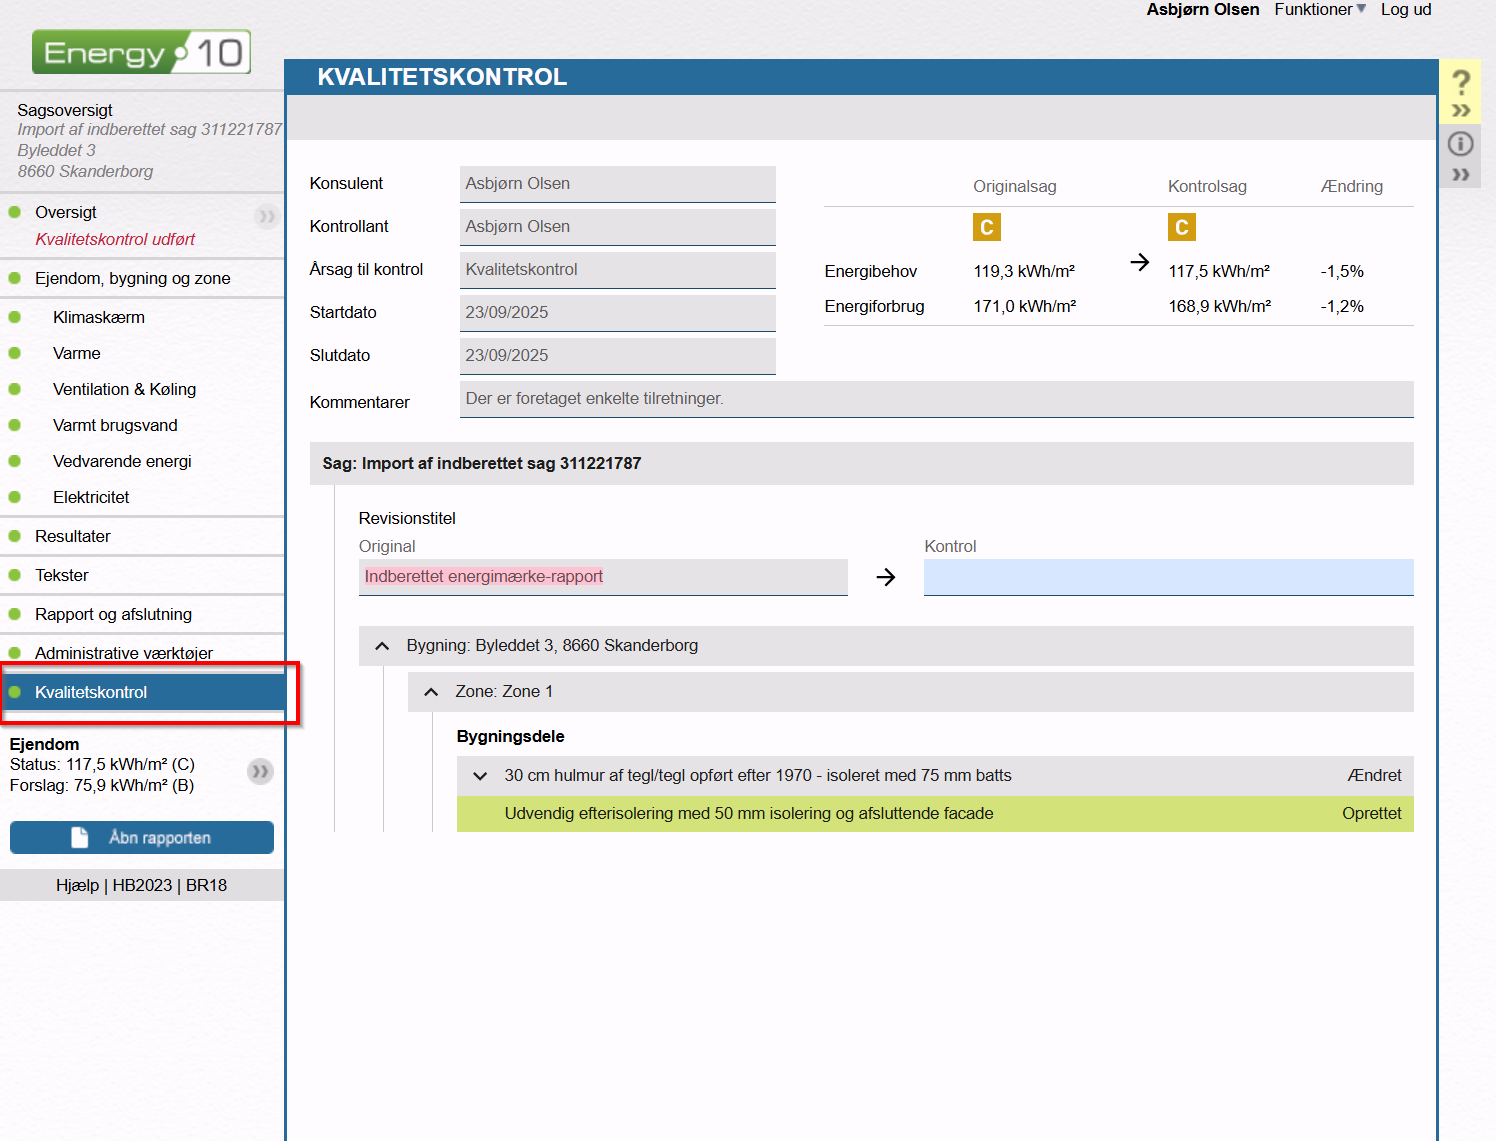Viewport: 1496px width, 1141px height.
Task: Go to Klimaskærm in the sidebar
Action: point(99,317)
